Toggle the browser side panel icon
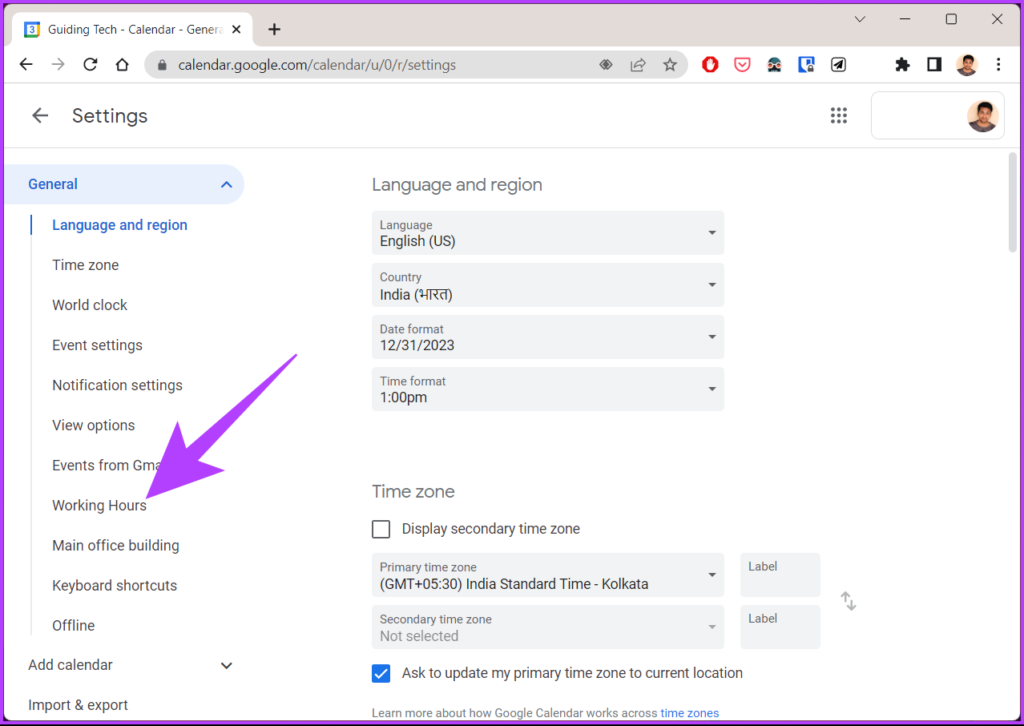This screenshot has height=726, width=1024. [x=934, y=65]
